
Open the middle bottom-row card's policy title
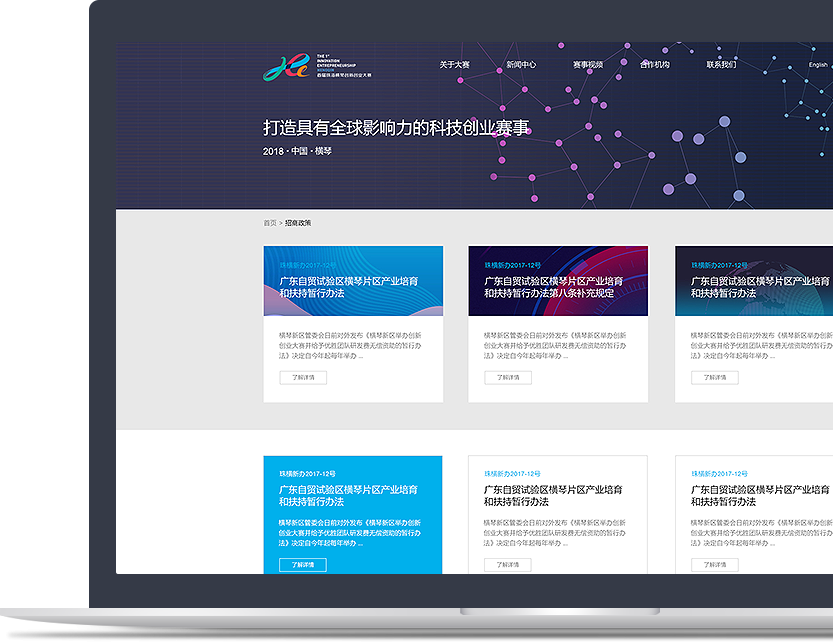[x=553, y=496]
